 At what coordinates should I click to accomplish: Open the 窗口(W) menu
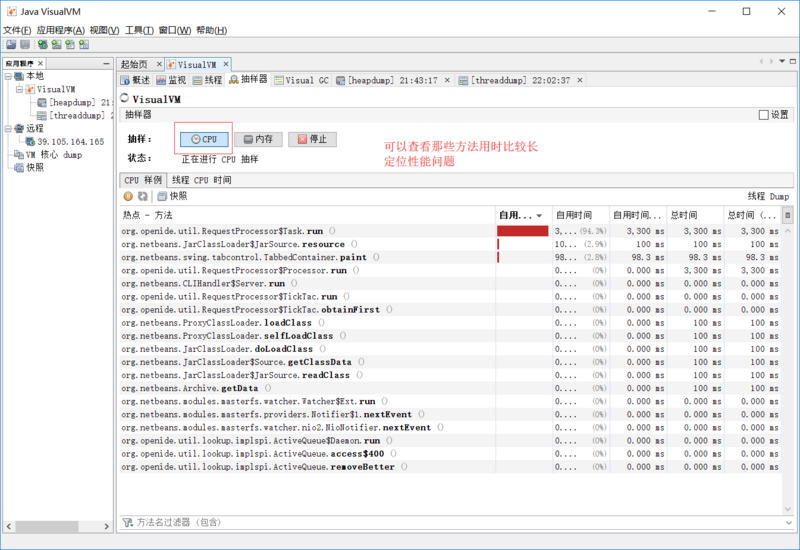174,30
